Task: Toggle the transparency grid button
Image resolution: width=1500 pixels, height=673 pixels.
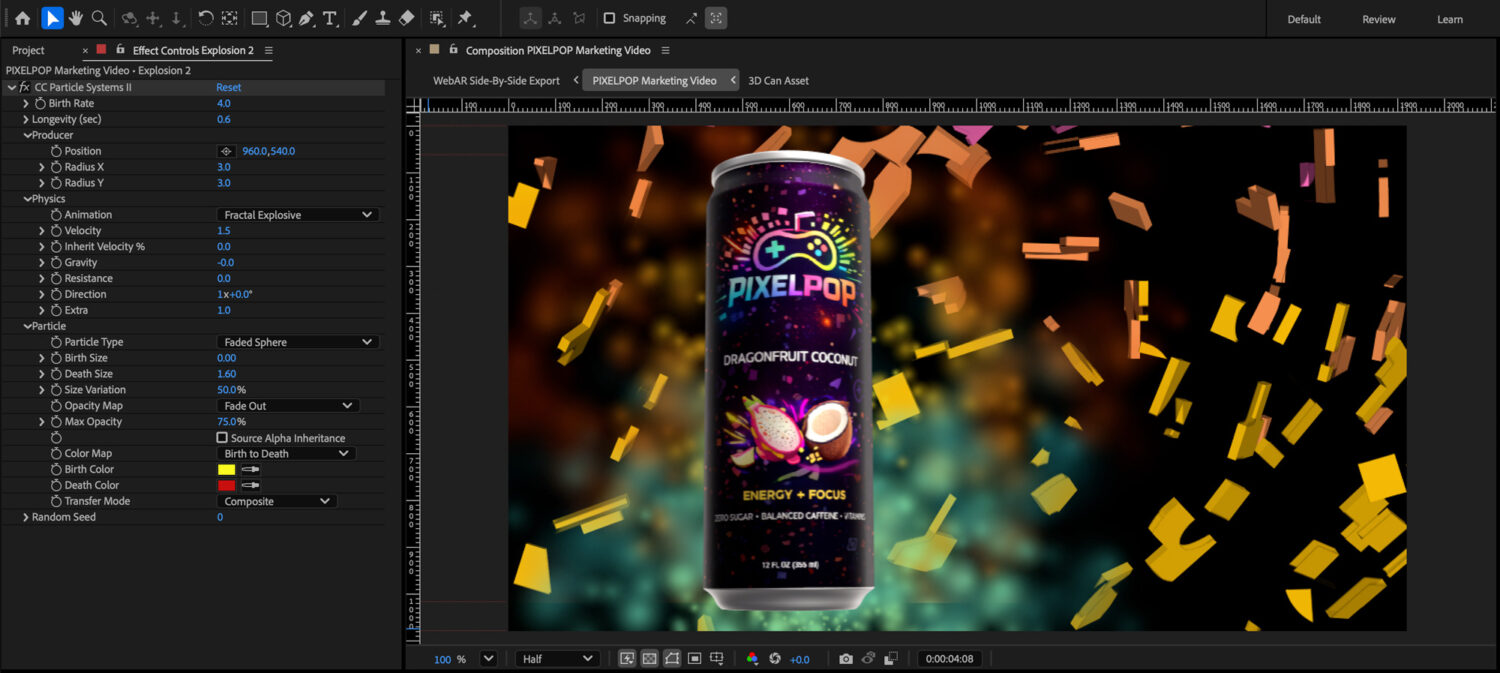Action: (x=649, y=659)
